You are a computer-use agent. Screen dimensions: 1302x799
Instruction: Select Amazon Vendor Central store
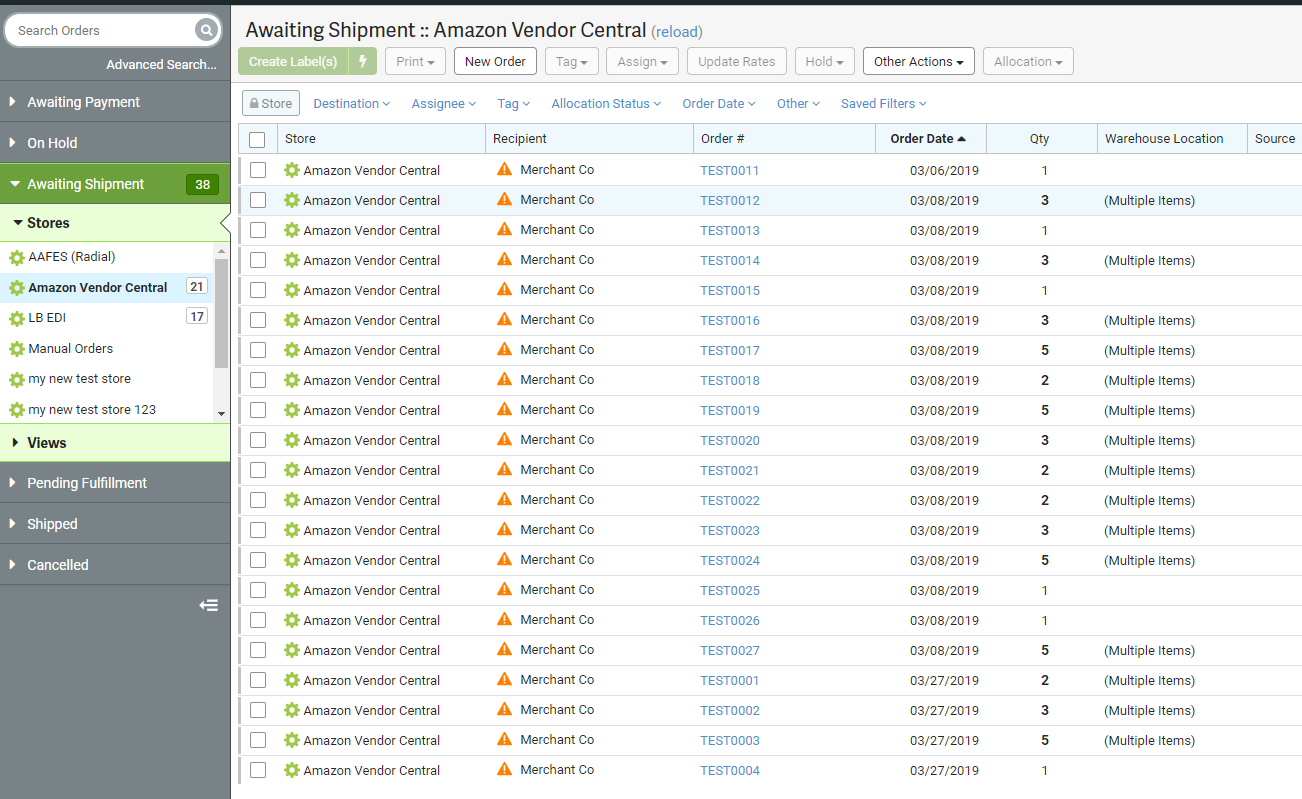tap(107, 287)
